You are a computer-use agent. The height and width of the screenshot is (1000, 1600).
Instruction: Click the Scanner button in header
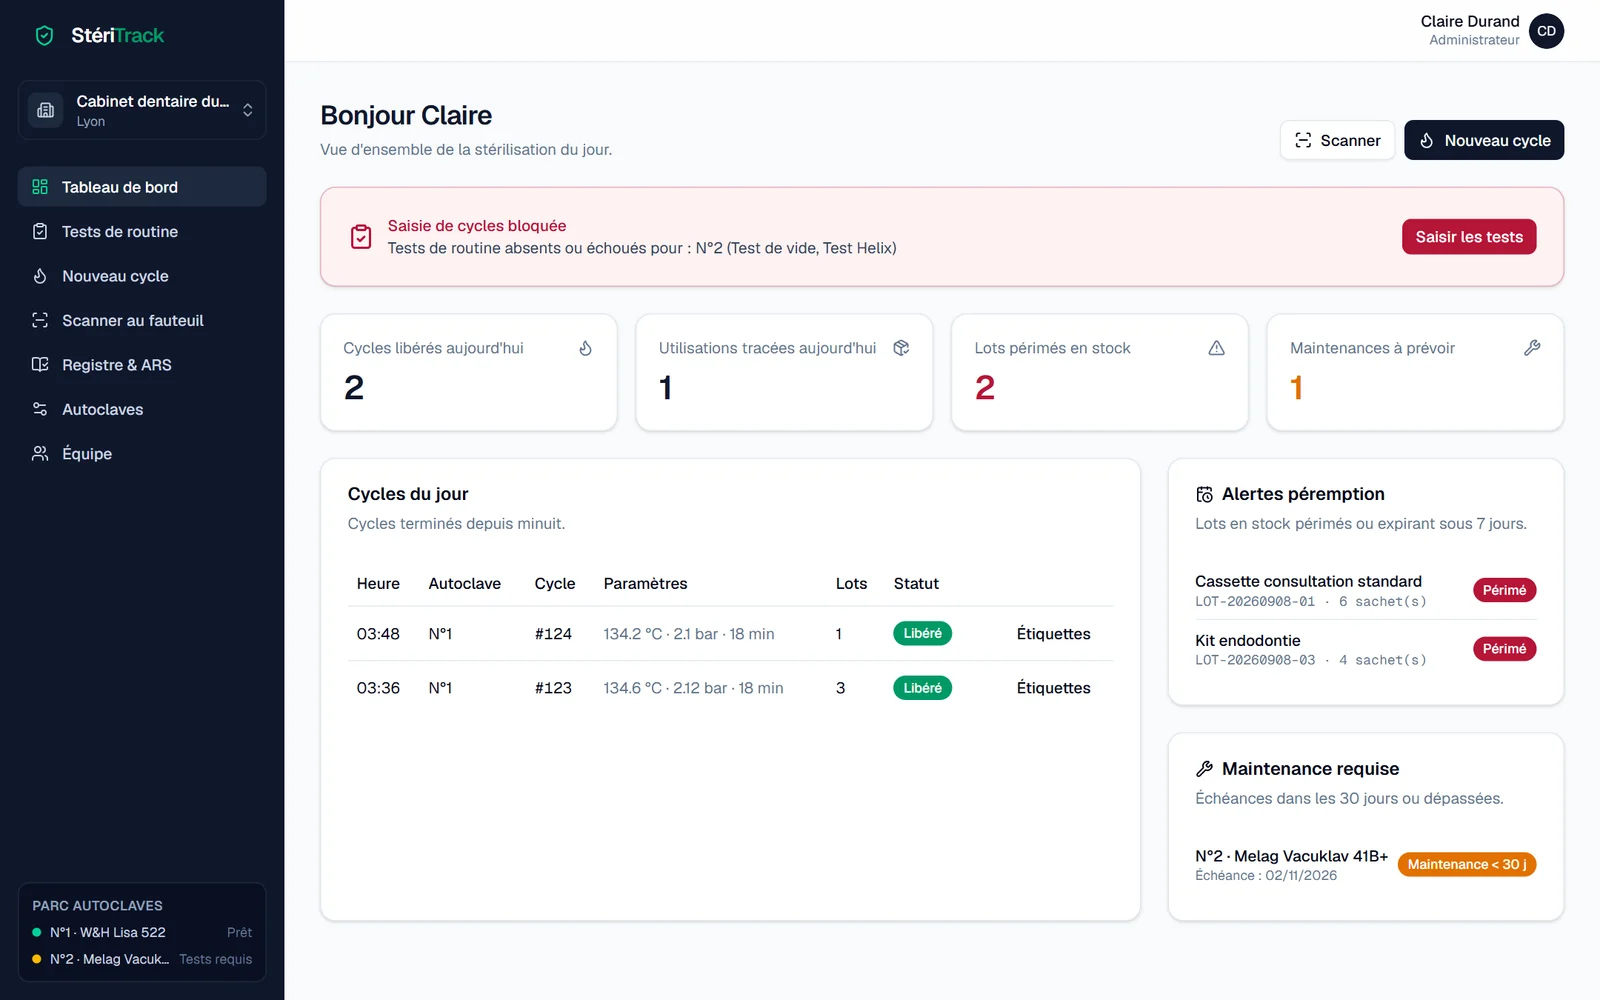coord(1337,140)
